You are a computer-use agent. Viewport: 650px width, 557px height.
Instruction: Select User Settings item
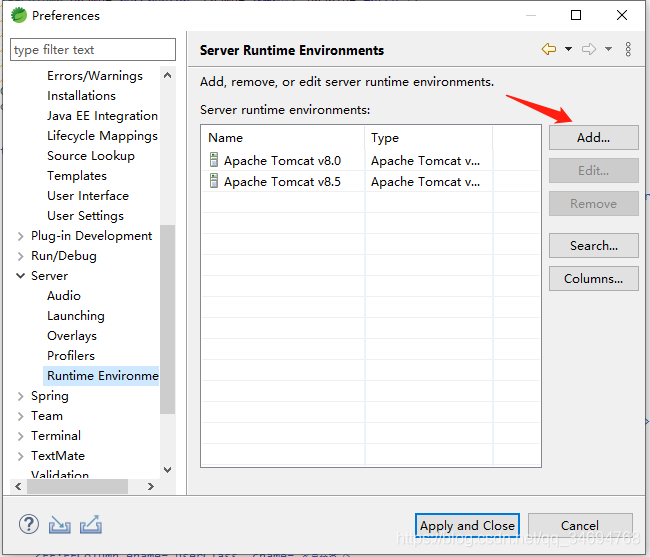(x=85, y=216)
